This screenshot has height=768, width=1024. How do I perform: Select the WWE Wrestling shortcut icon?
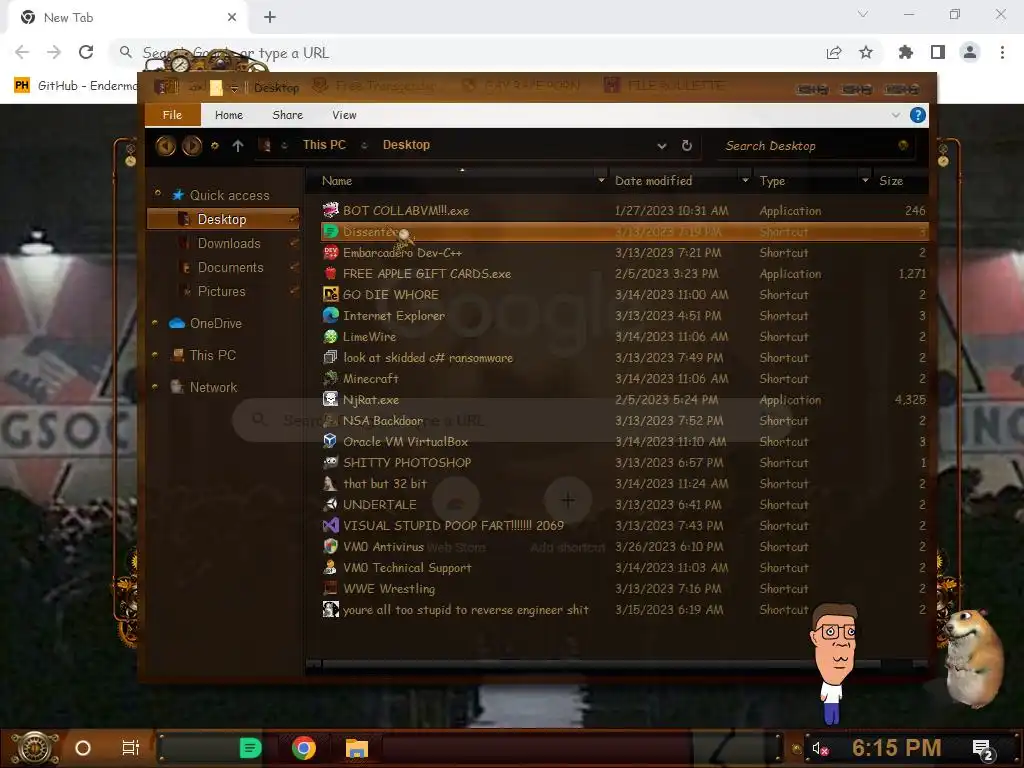click(x=330, y=588)
